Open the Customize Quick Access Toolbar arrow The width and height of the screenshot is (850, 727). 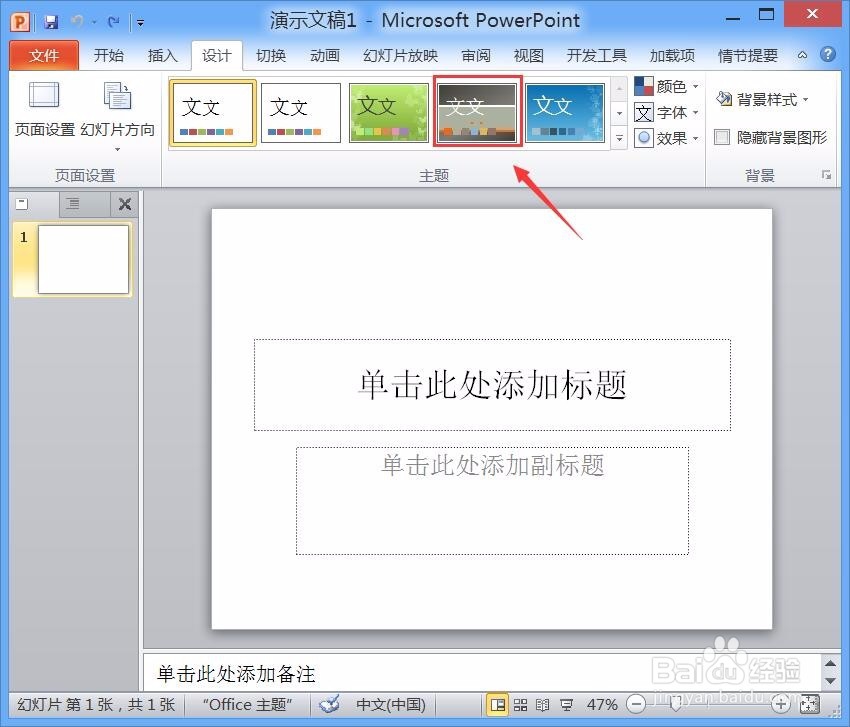pos(140,22)
